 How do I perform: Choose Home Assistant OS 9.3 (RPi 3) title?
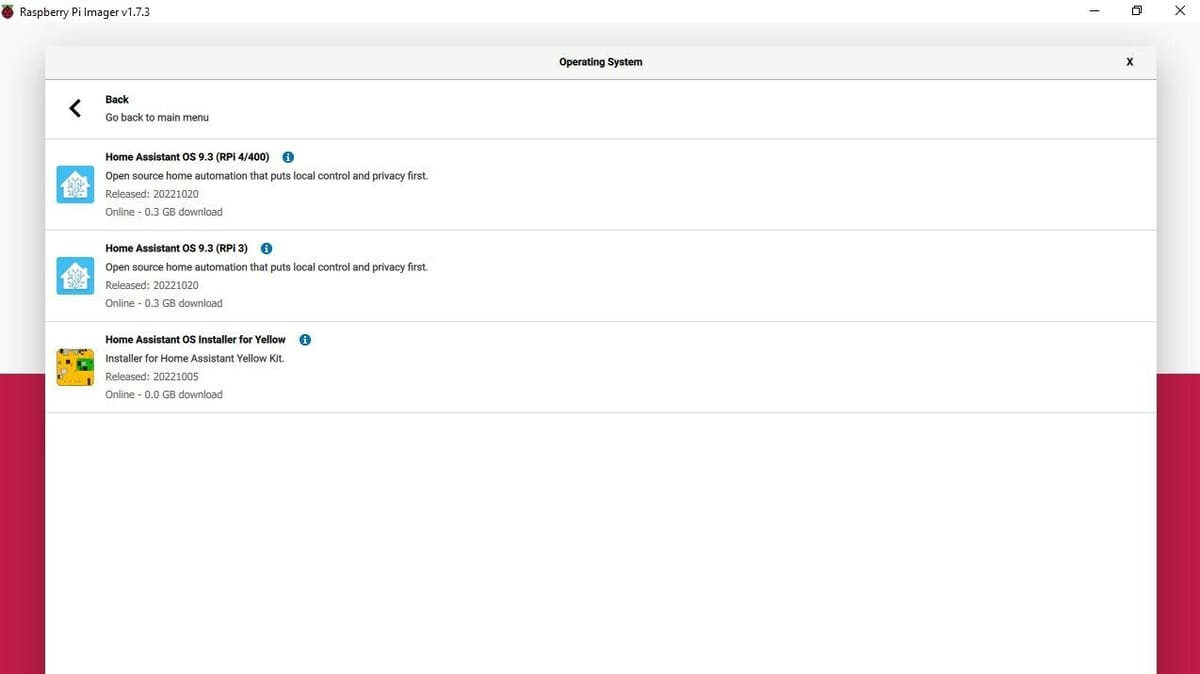click(x=176, y=248)
